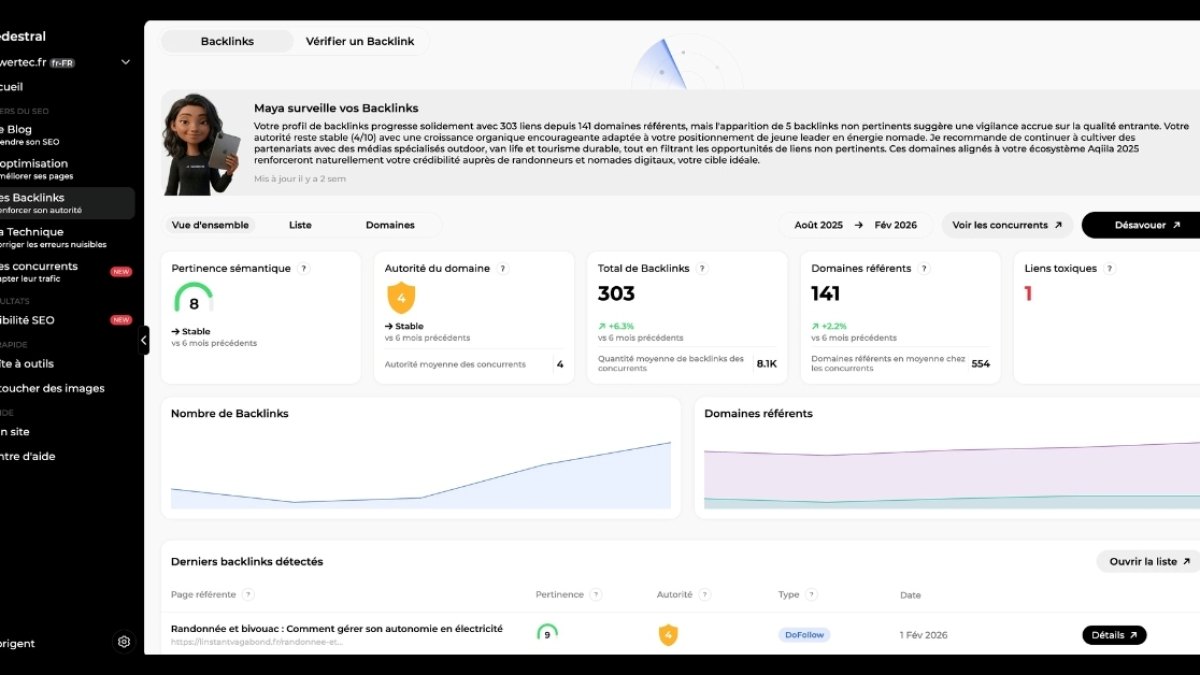Click the red toxic links count 1
The image size is (1200, 675).
click(1028, 294)
